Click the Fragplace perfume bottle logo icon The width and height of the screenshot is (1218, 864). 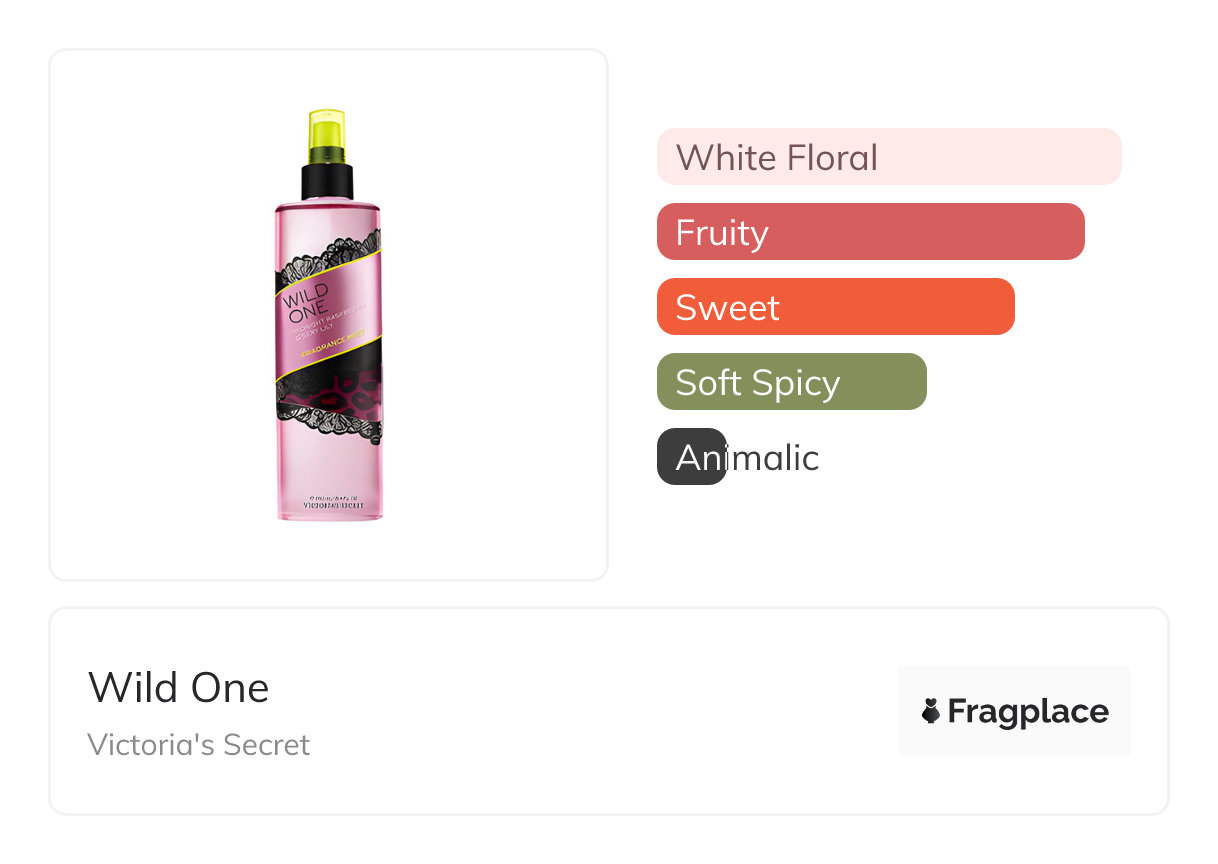931,711
